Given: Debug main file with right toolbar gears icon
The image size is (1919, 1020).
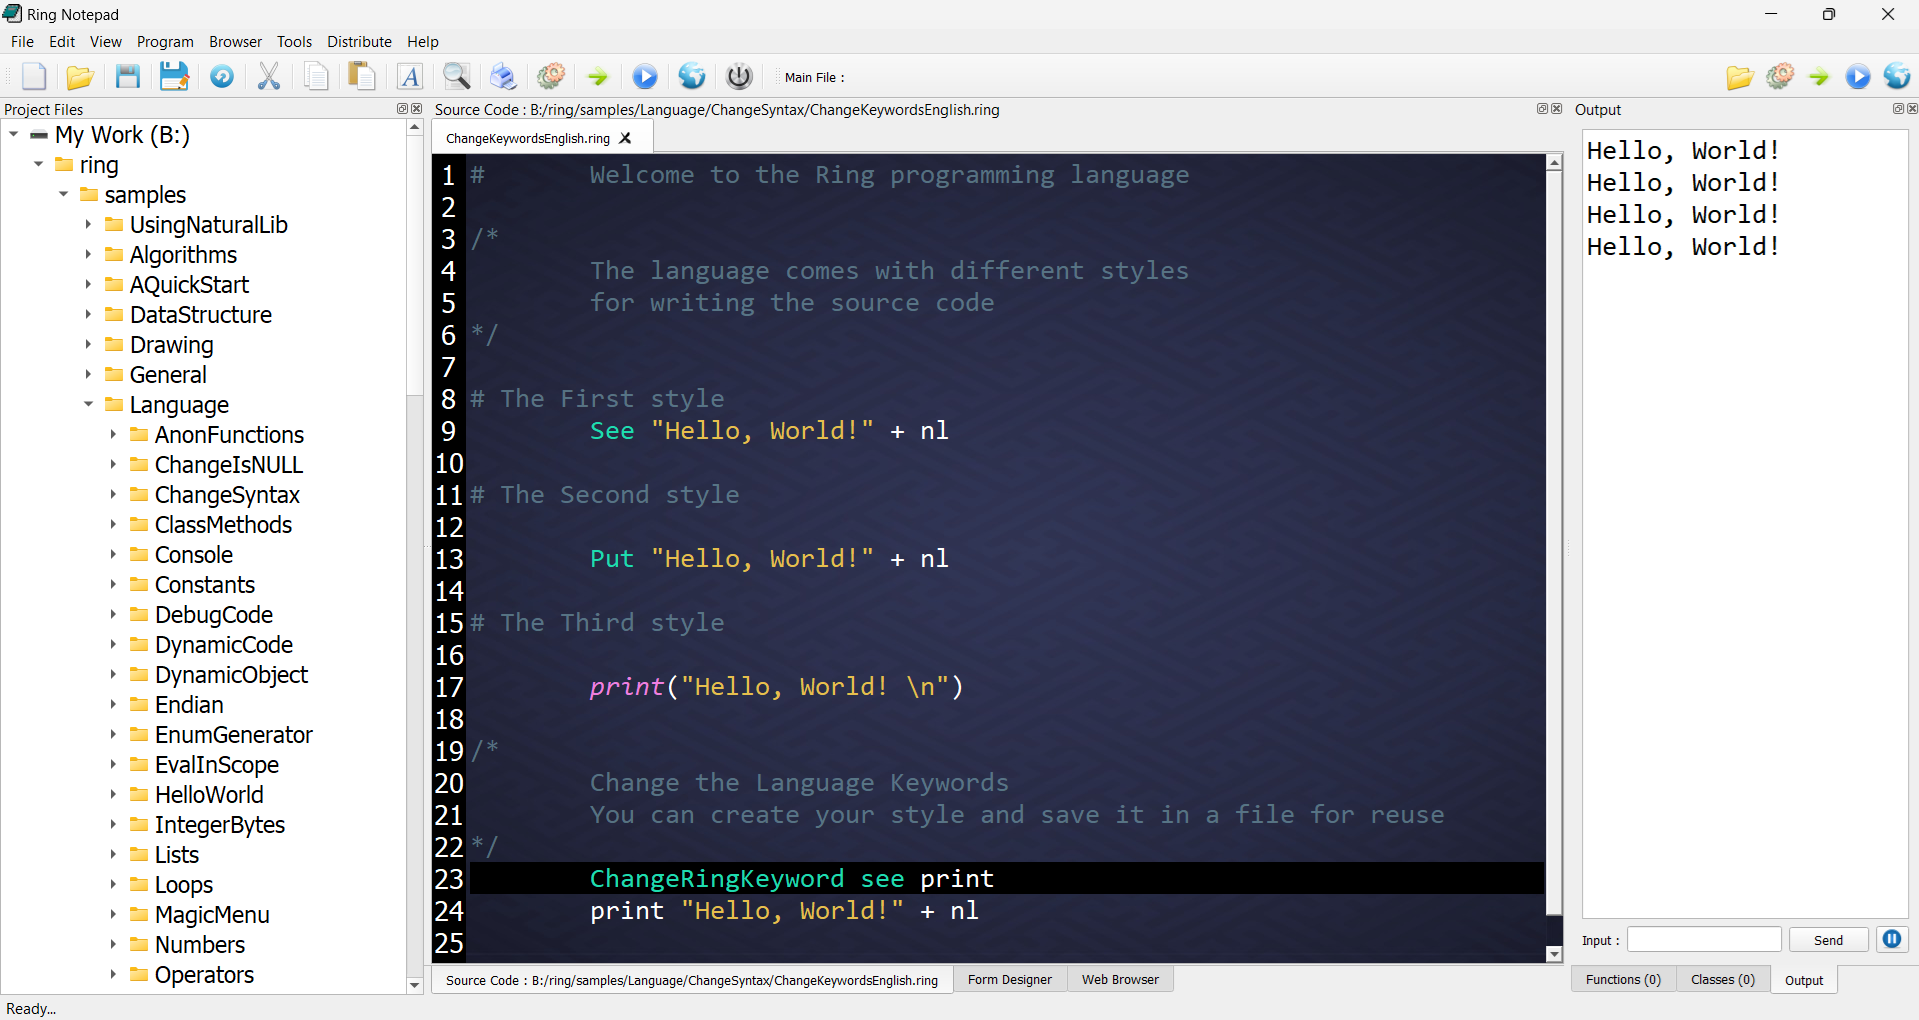Looking at the screenshot, I should 1780,77.
